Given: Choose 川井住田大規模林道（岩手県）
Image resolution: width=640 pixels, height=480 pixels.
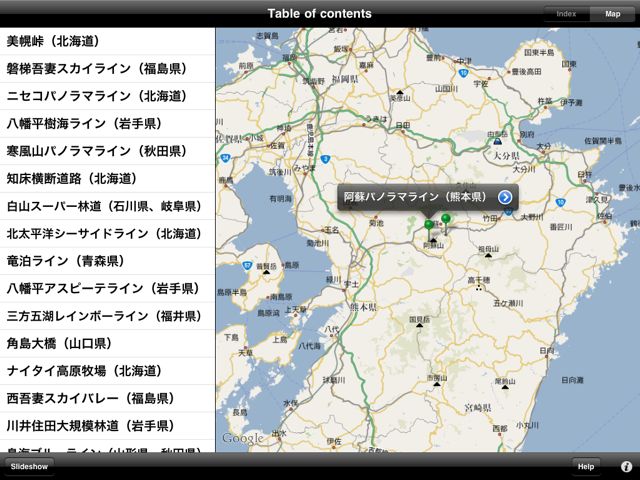Looking at the screenshot, I should pos(107,426).
